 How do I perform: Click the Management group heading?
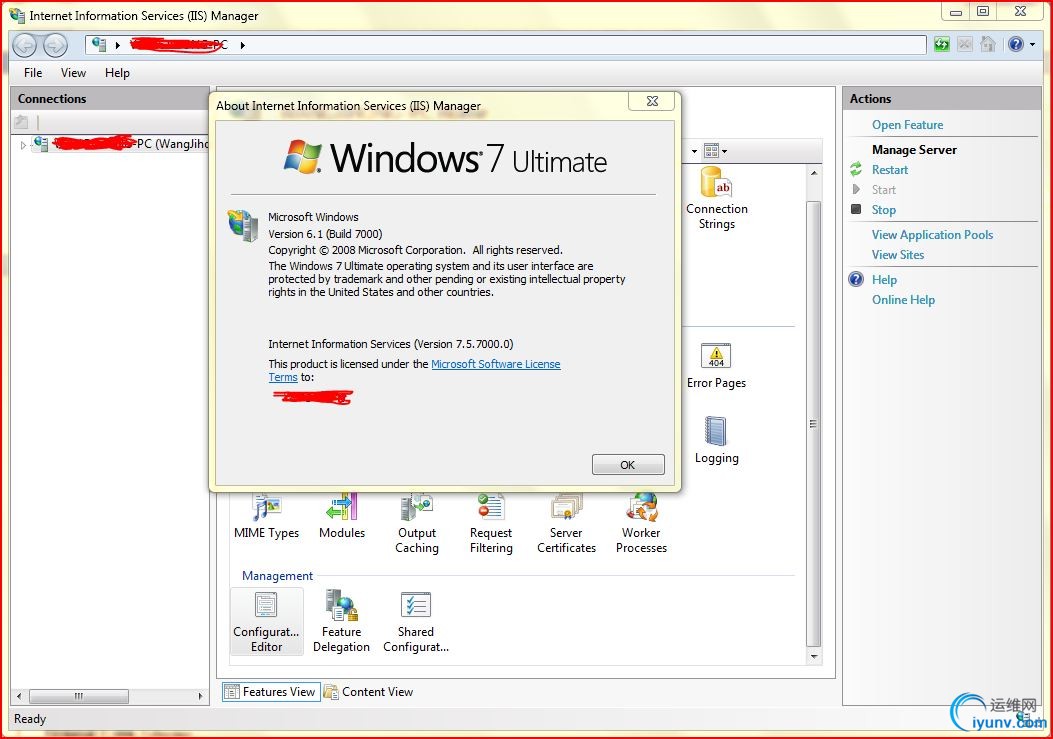[x=277, y=576]
